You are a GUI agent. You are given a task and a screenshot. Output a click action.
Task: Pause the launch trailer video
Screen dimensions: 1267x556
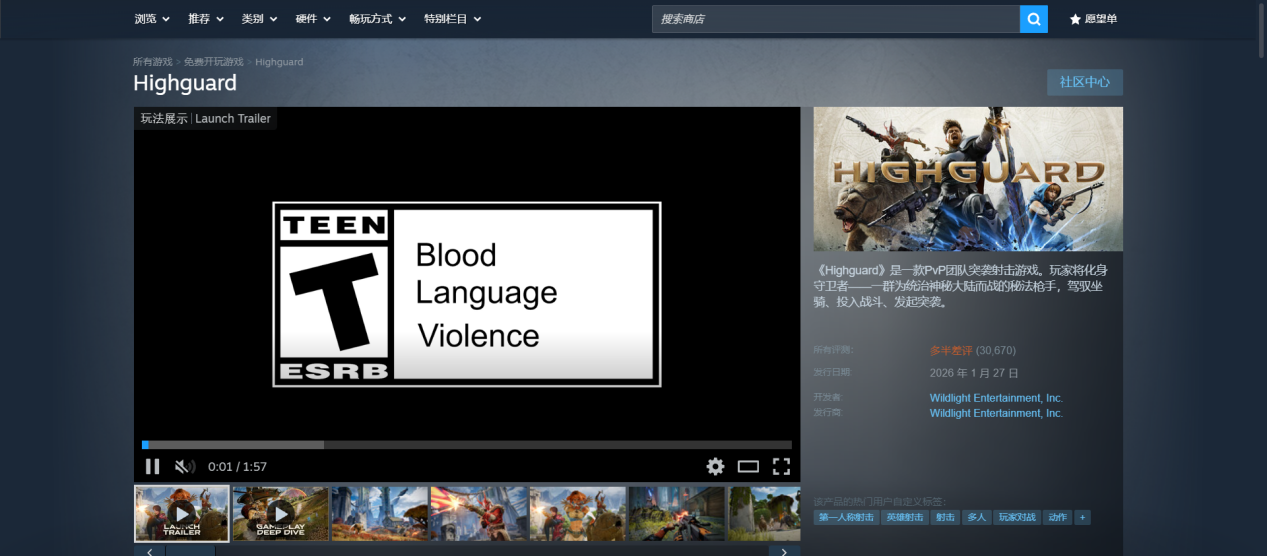click(x=152, y=466)
